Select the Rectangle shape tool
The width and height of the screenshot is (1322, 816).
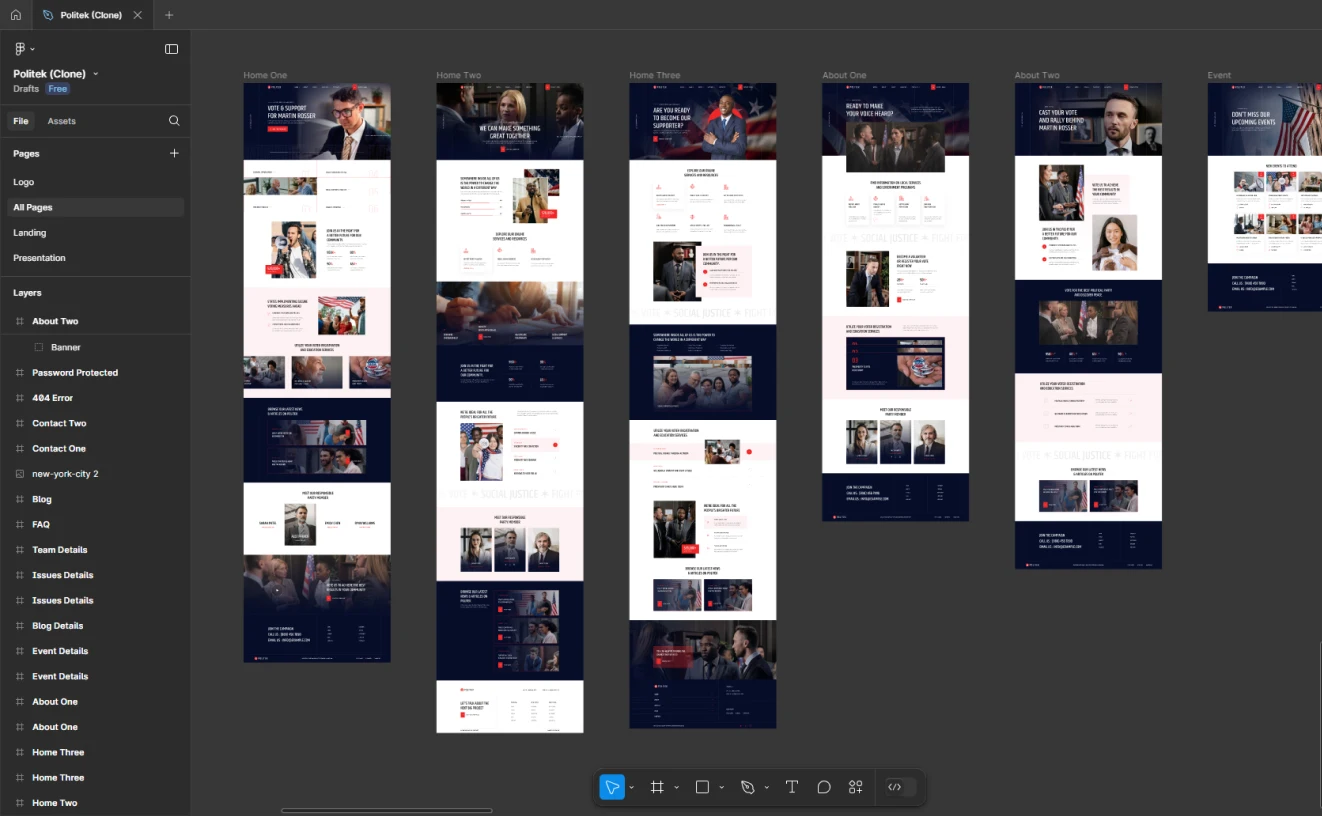[x=702, y=787]
